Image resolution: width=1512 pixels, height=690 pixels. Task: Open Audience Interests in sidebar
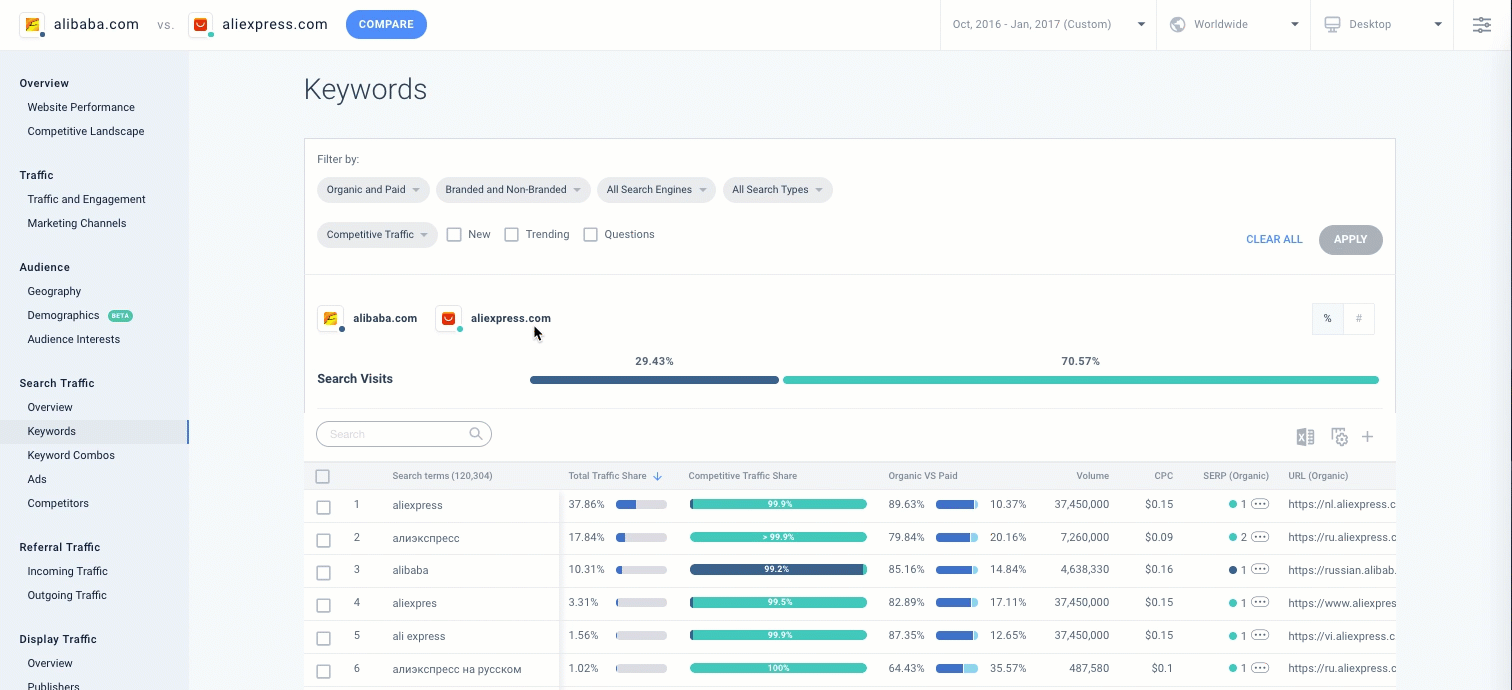74,339
